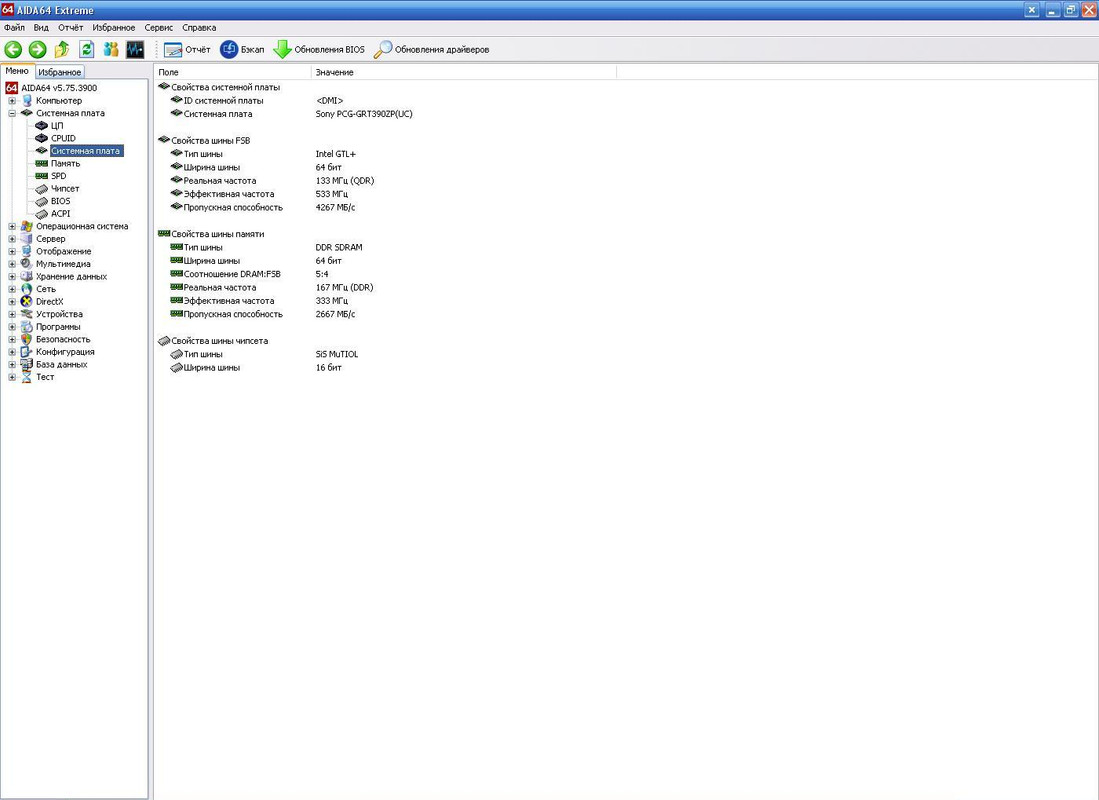Click the Операционная система Windows icon

27,226
